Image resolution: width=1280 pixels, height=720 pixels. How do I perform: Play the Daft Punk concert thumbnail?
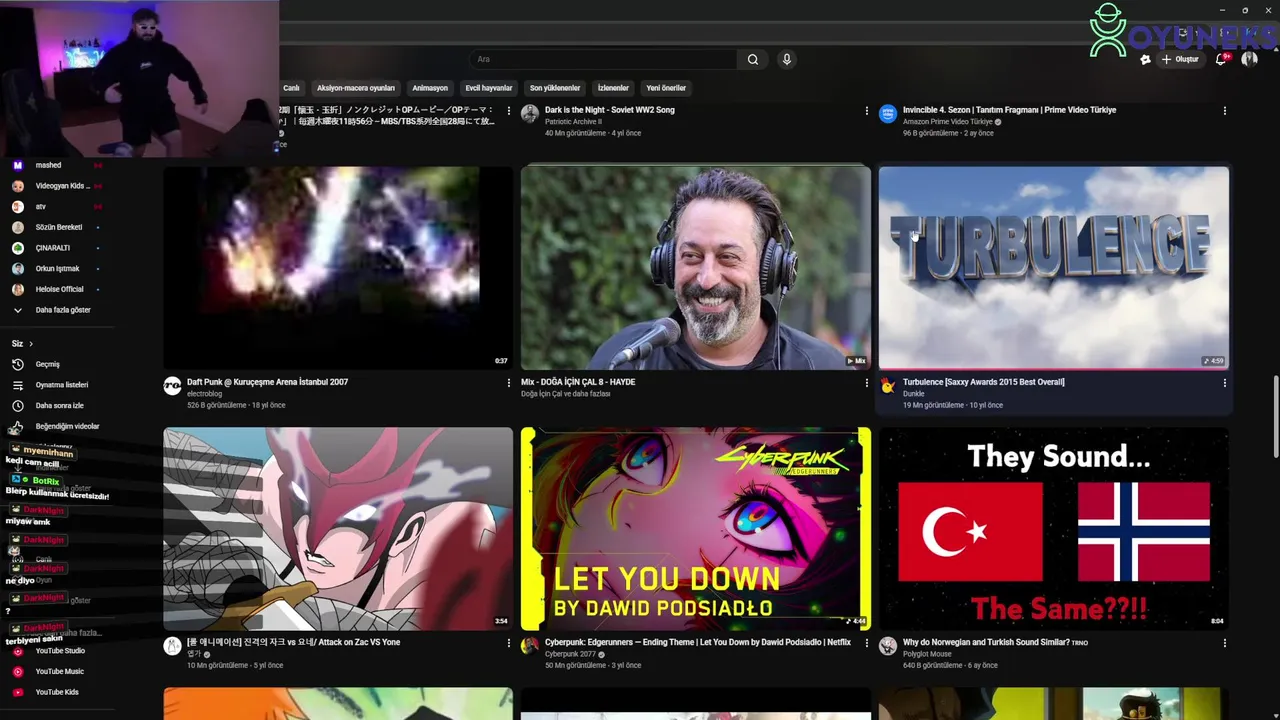coord(338,268)
